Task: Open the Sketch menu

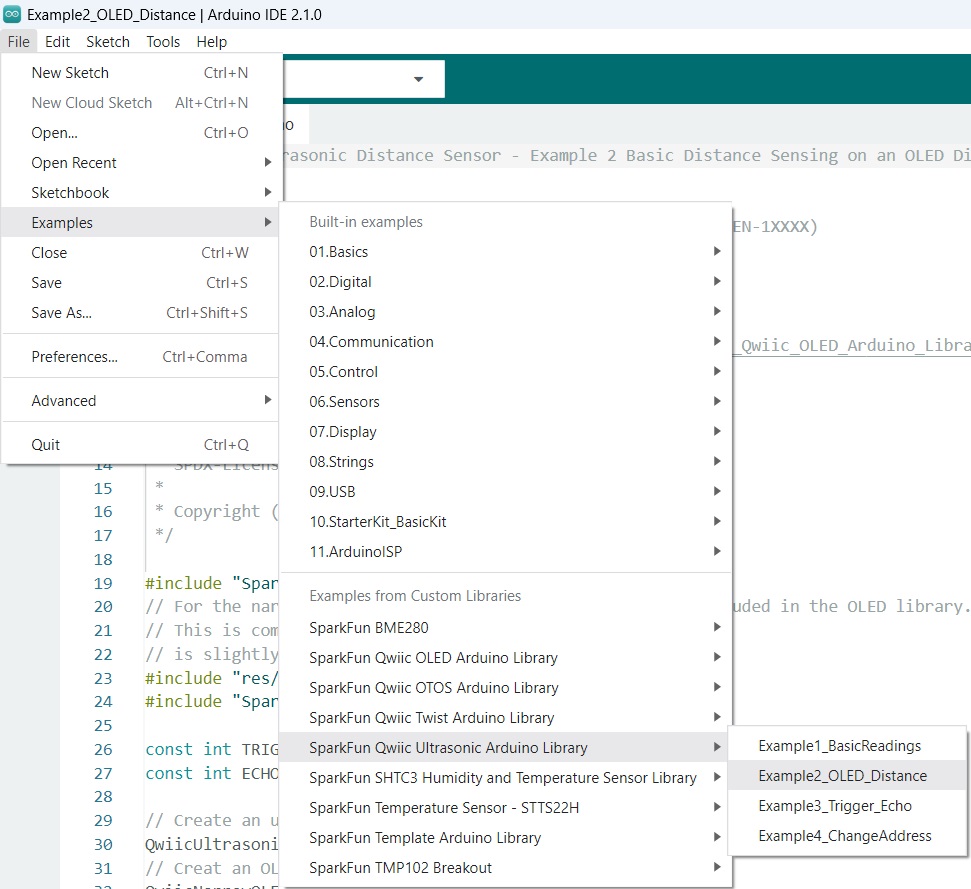Action: point(108,42)
